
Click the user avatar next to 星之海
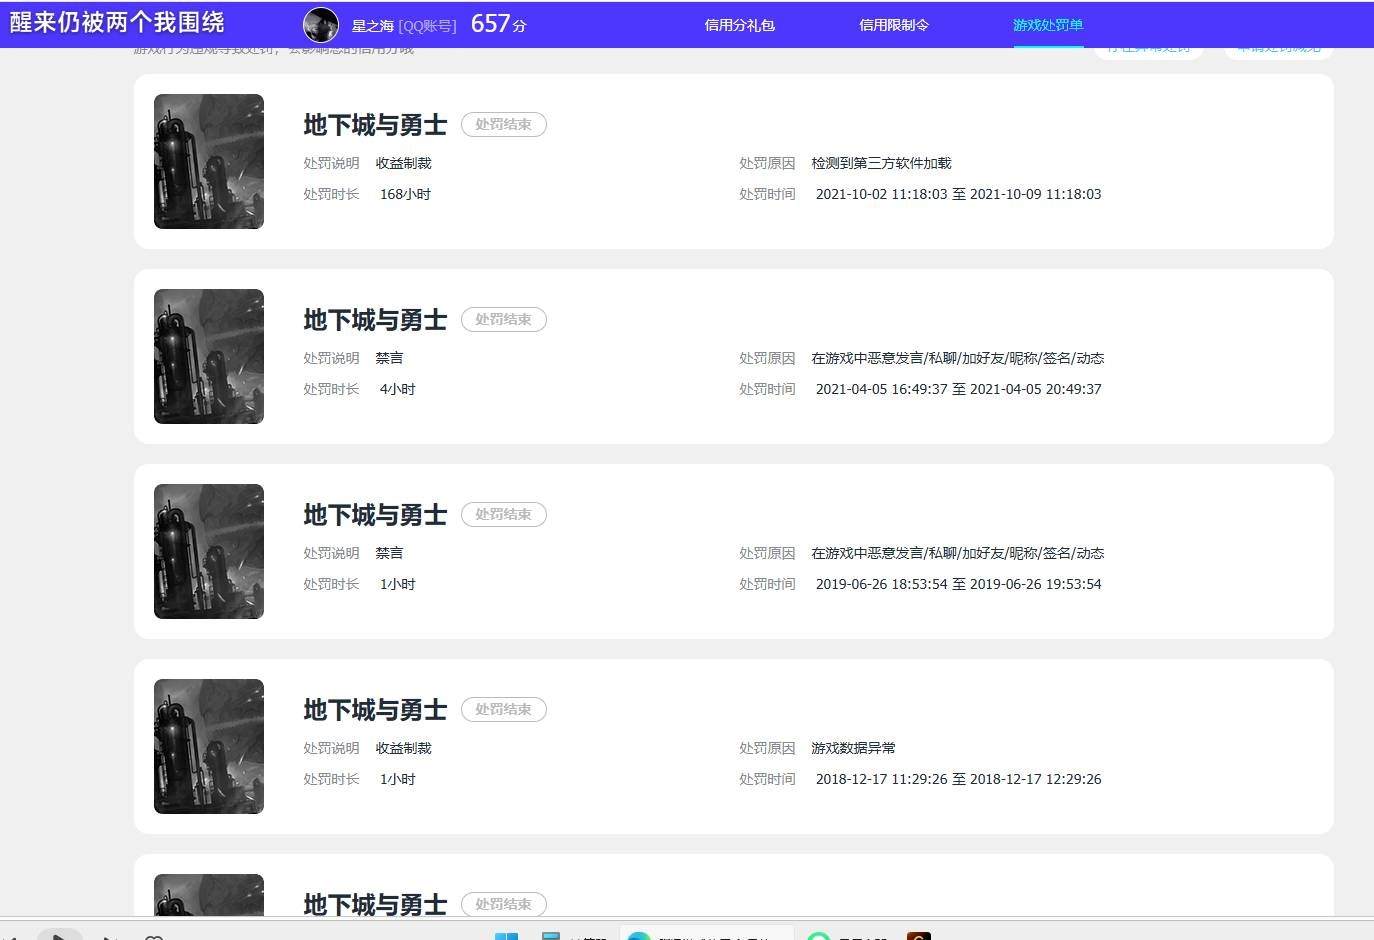click(321, 25)
